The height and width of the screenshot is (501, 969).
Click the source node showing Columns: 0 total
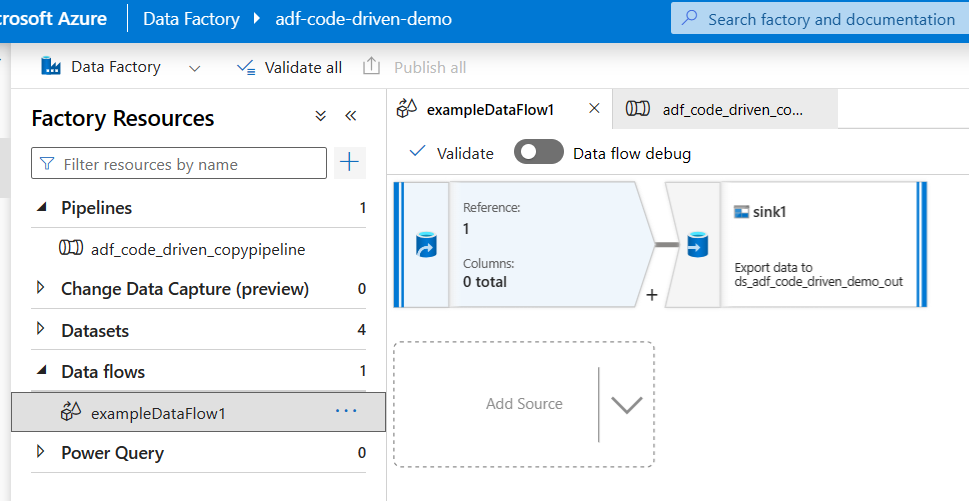(524, 245)
